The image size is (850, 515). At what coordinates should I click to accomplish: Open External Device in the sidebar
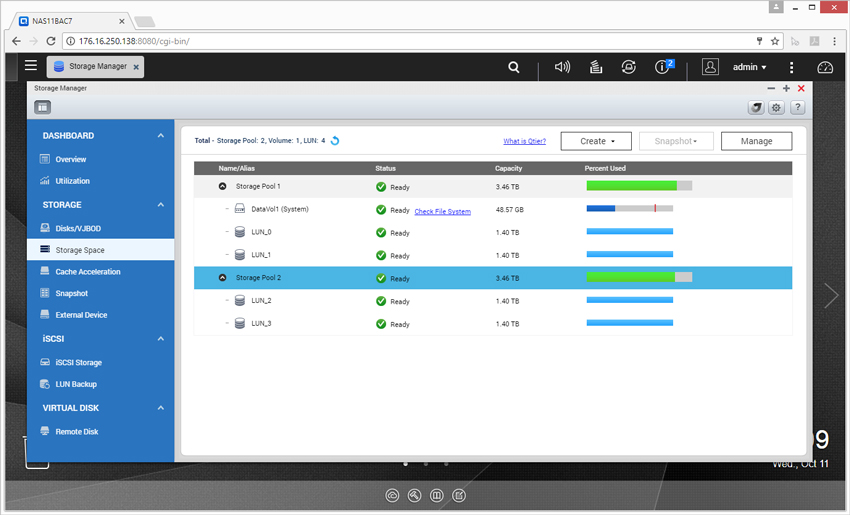click(x=81, y=315)
